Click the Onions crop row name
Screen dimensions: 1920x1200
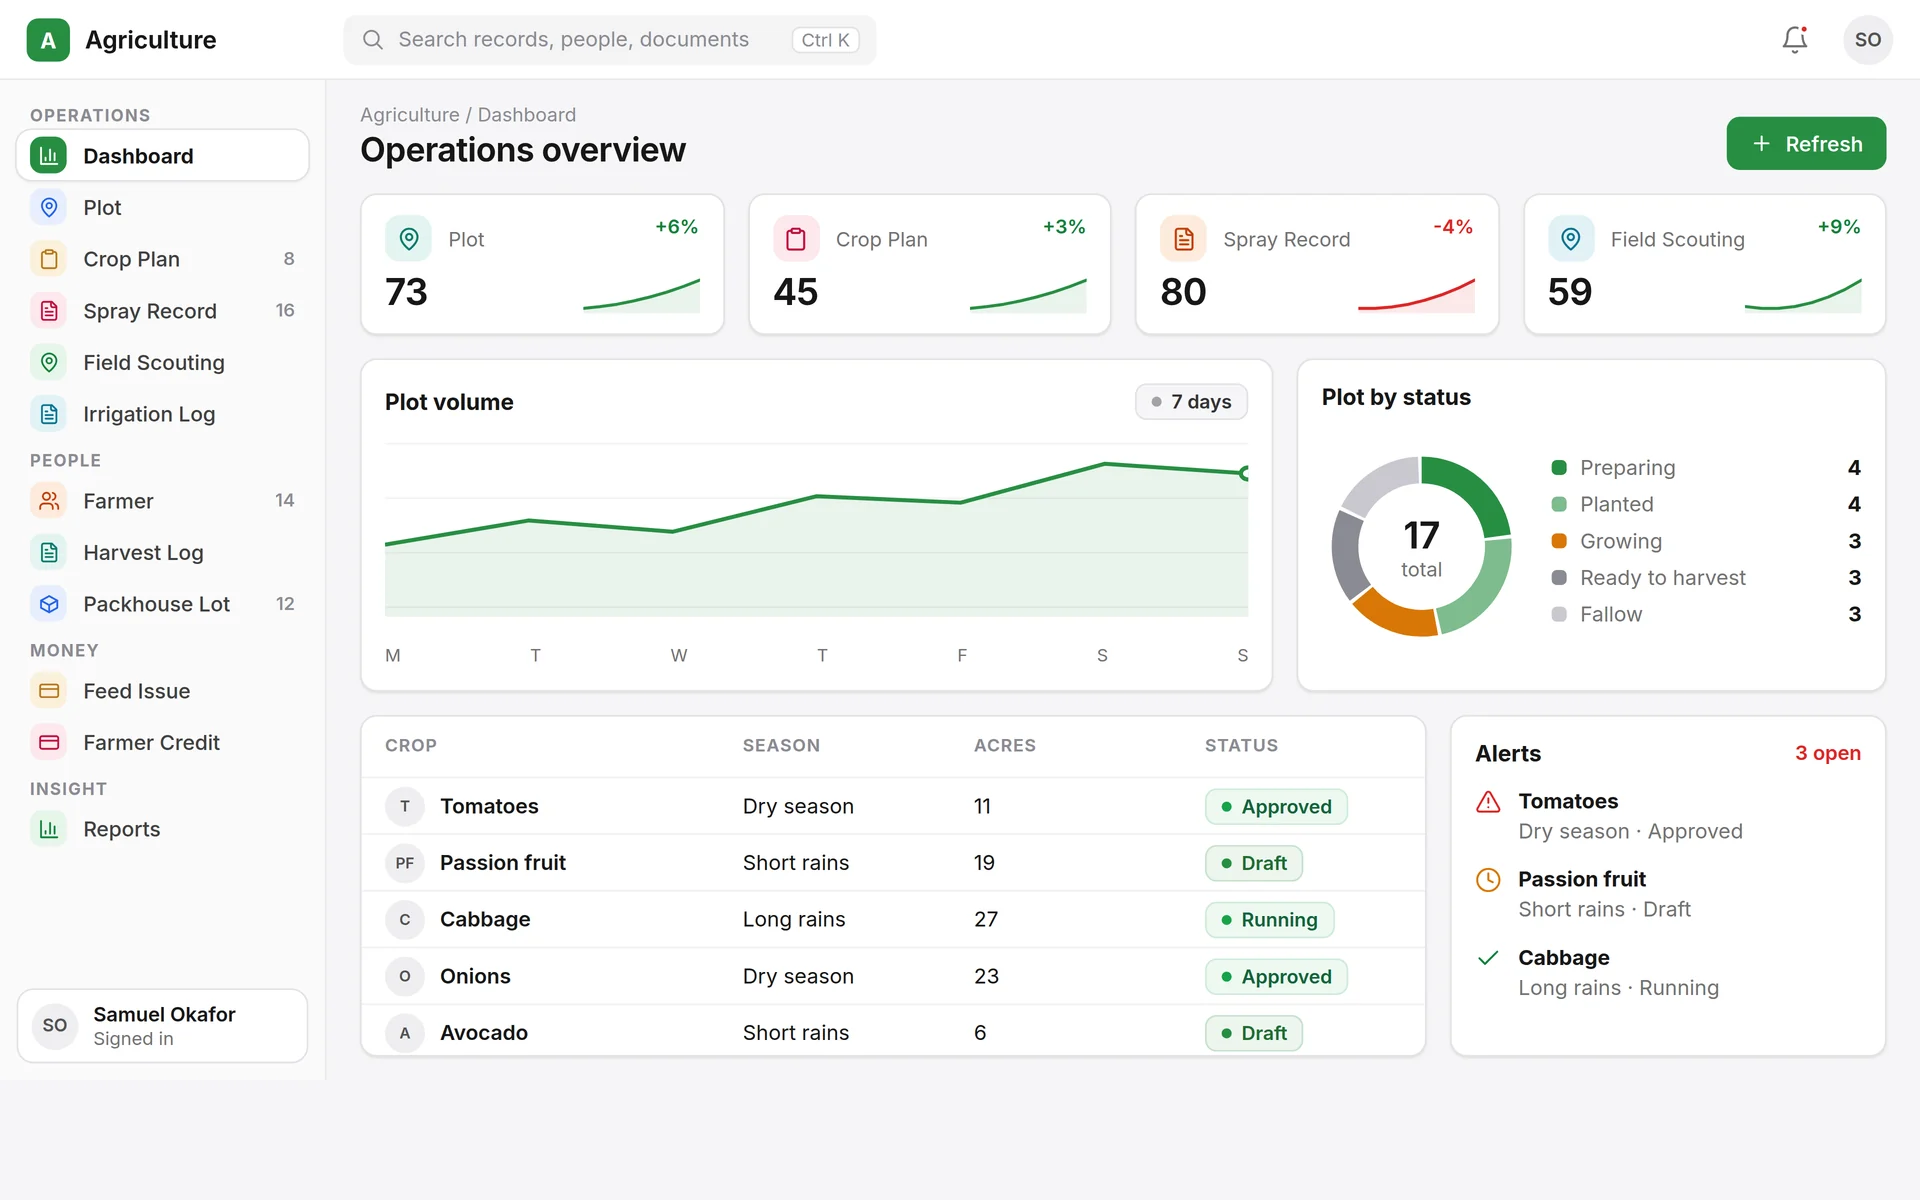475,976
